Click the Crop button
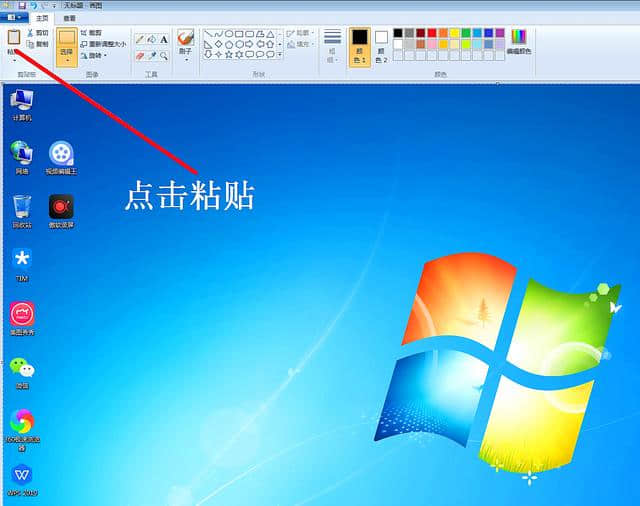This screenshot has height=506, width=640. pyautogui.click(x=91, y=33)
